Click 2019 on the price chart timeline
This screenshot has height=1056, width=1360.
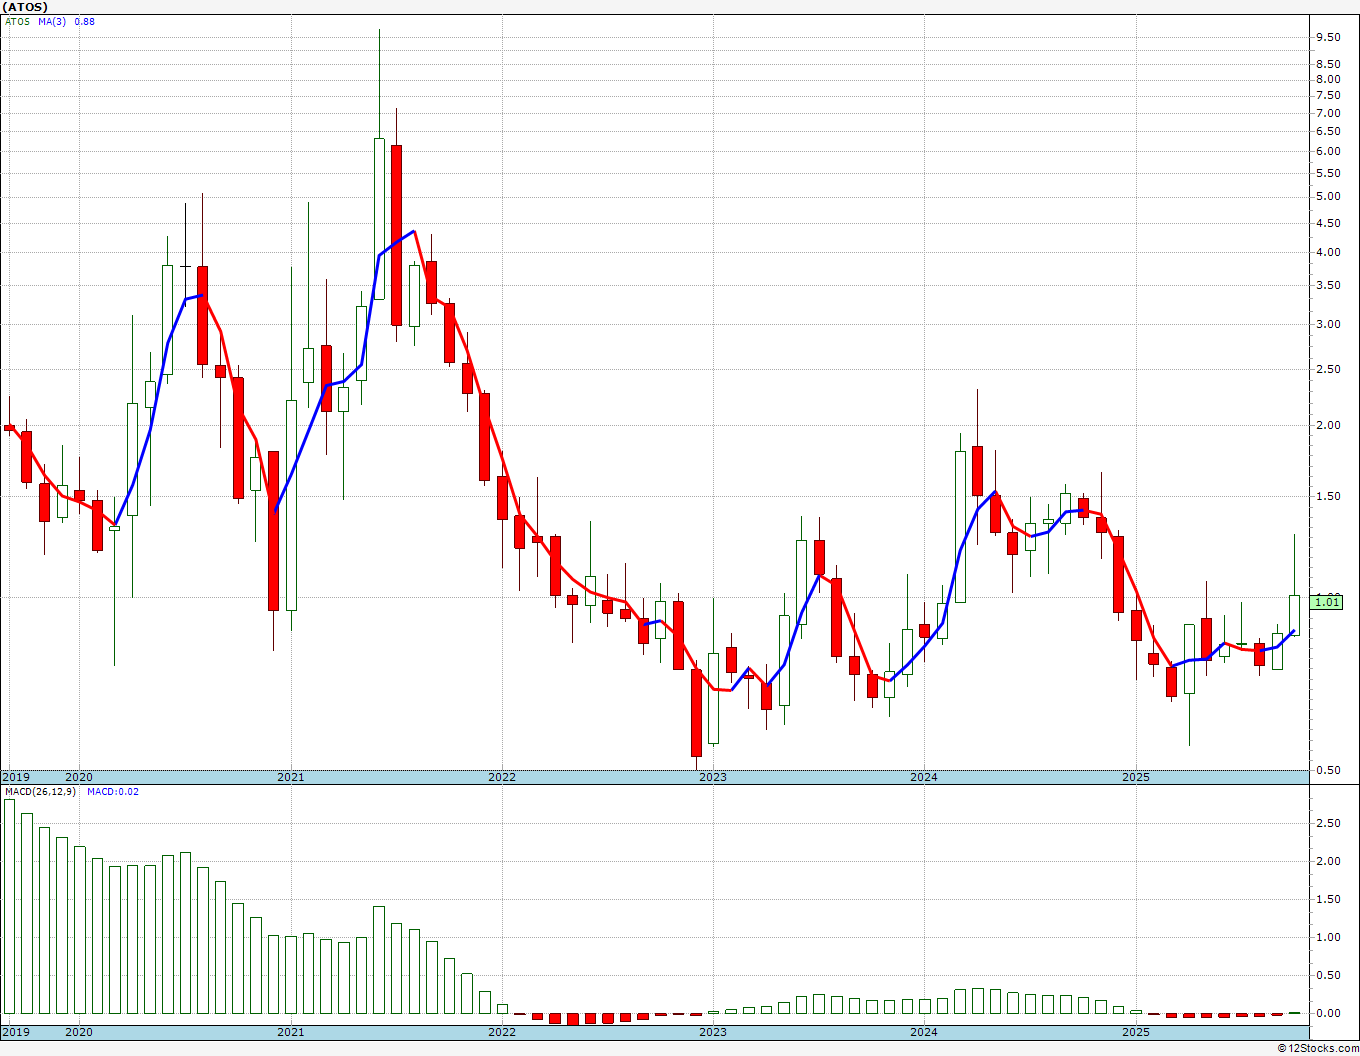(x=16, y=777)
